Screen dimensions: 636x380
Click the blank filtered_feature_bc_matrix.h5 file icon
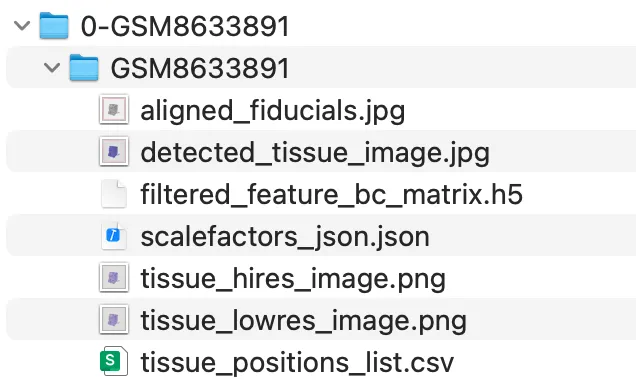point(114,194)
